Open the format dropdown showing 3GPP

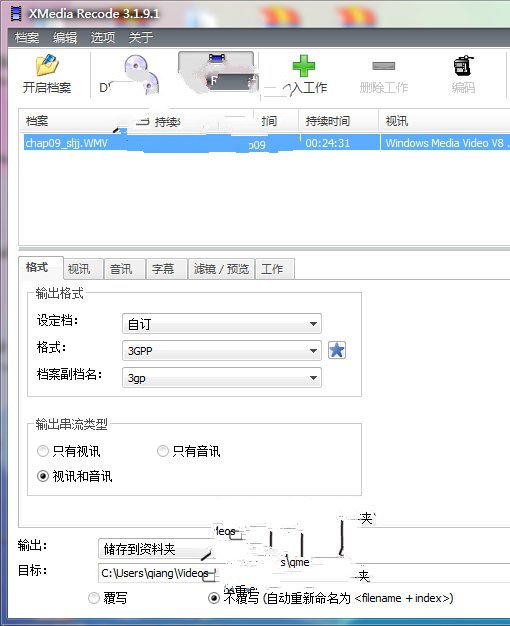[x=222, y=351]
